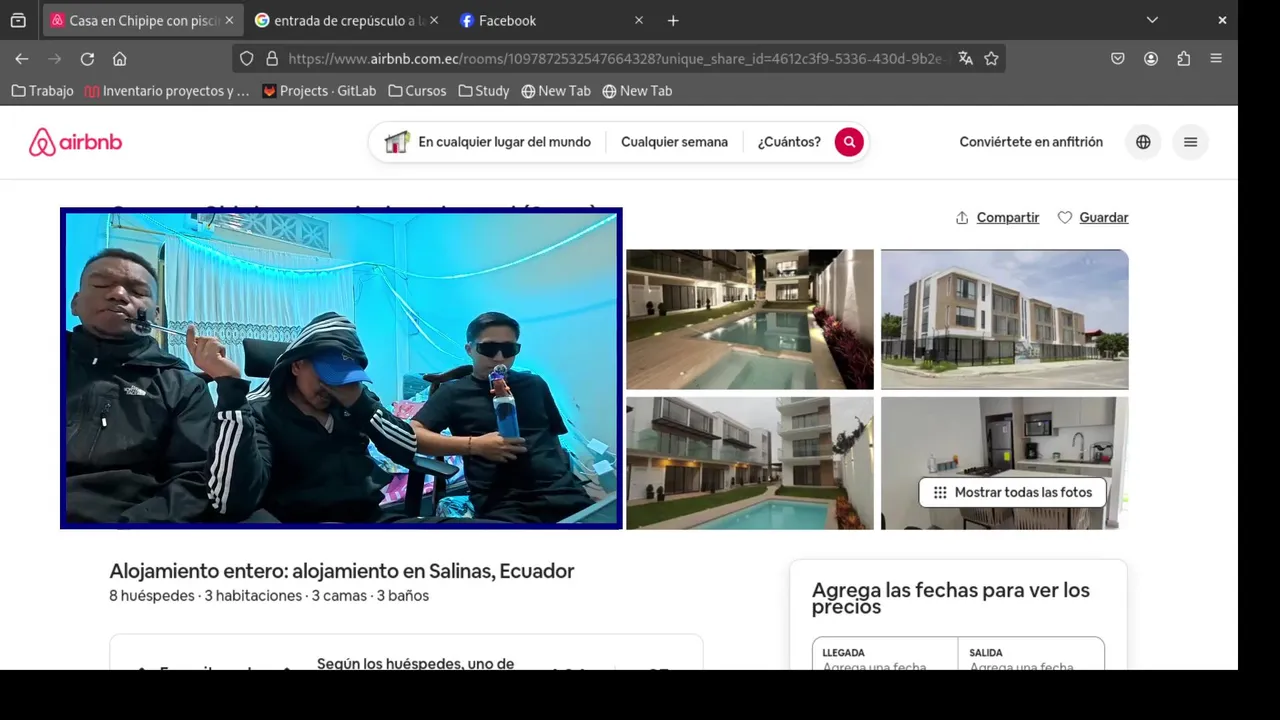1280x720 pixels.
Task: Select 'Cualquier semana' in search bar
Action: [674, 142]
